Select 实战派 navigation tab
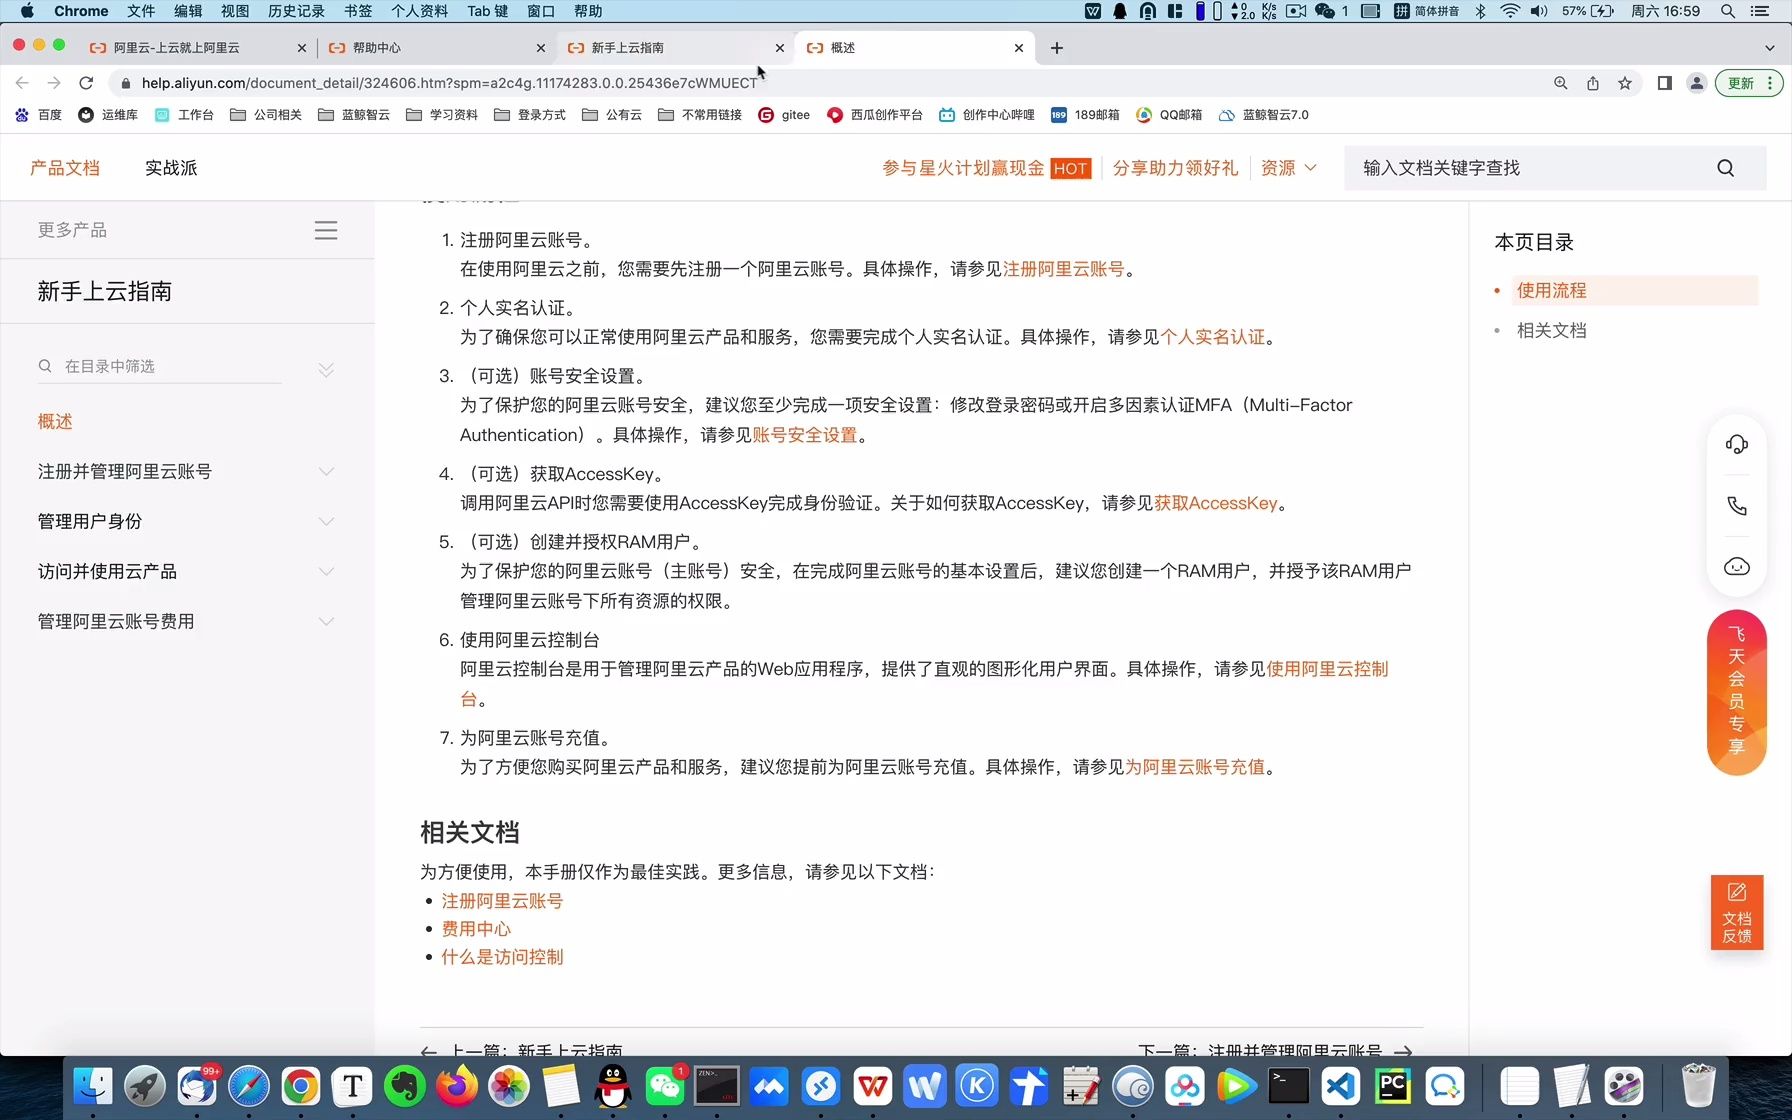Screen dimensions: 1792x1120 (x=171, y=168)
